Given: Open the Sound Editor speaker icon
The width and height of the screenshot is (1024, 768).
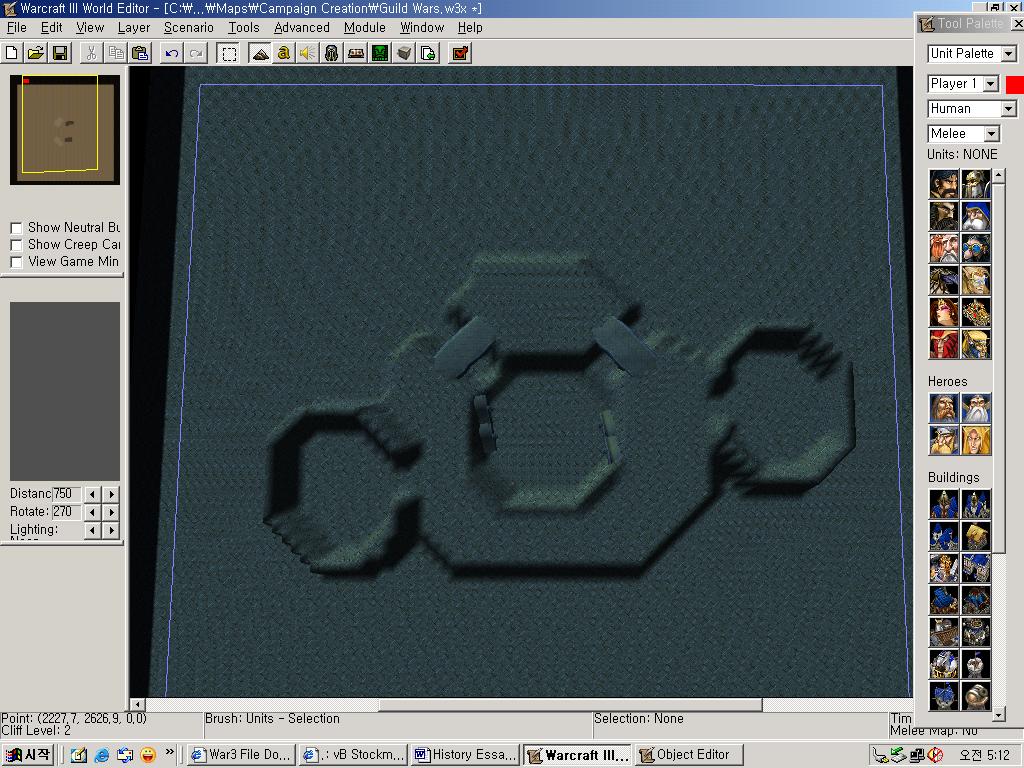Looking at the screenshot, I should [308, 53].
